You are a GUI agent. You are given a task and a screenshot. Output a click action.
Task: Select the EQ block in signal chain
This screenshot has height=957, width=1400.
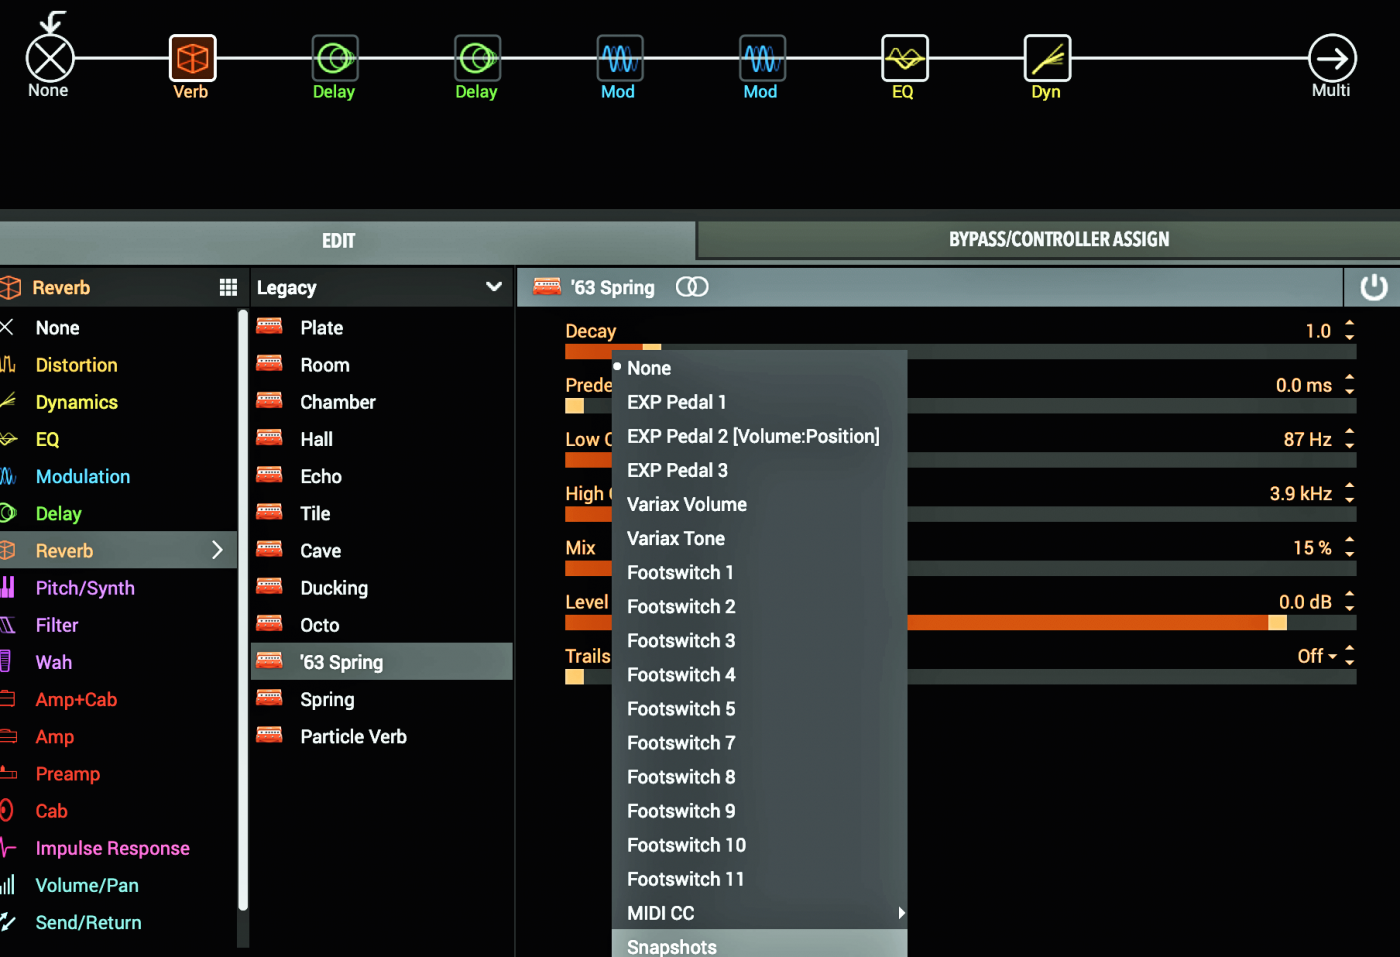click(x=905, y=58)
